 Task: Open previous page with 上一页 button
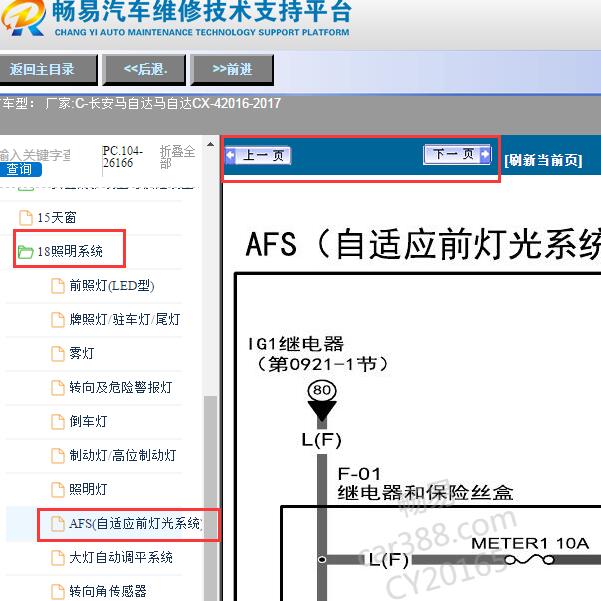click(258, 156)
